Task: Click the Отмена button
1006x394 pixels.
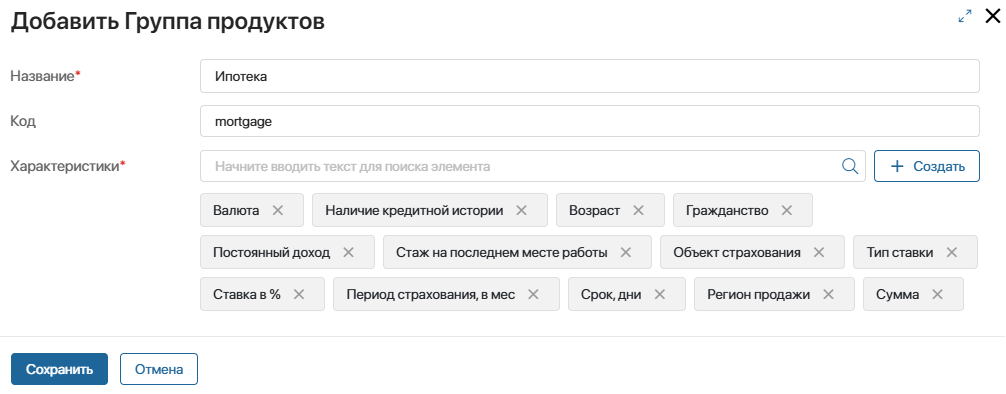Action: 159,370
